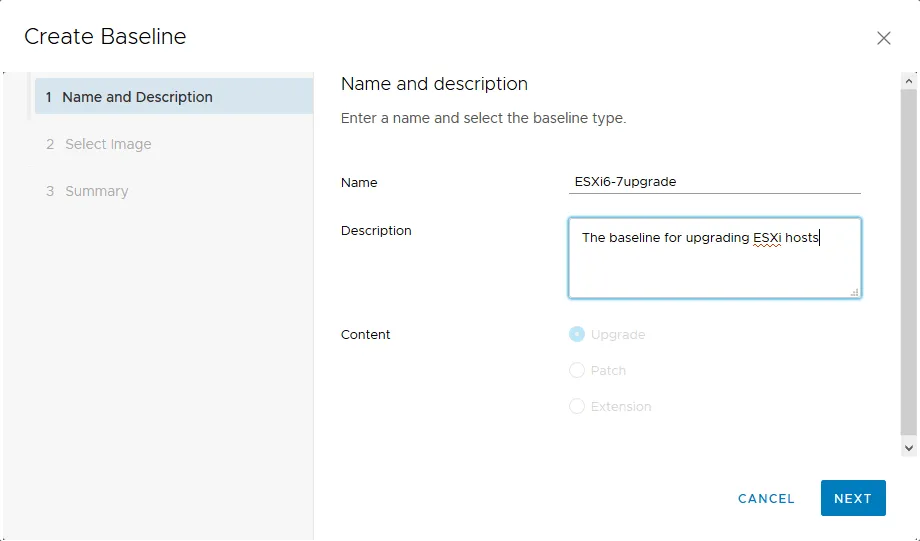Click the Content label

click(366, 335)
